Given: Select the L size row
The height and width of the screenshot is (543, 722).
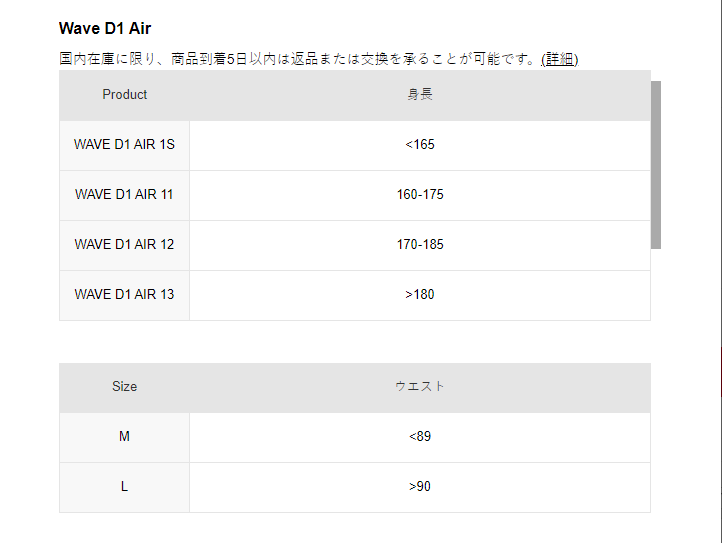Looking at the screenshot, I should pos(124,487).
